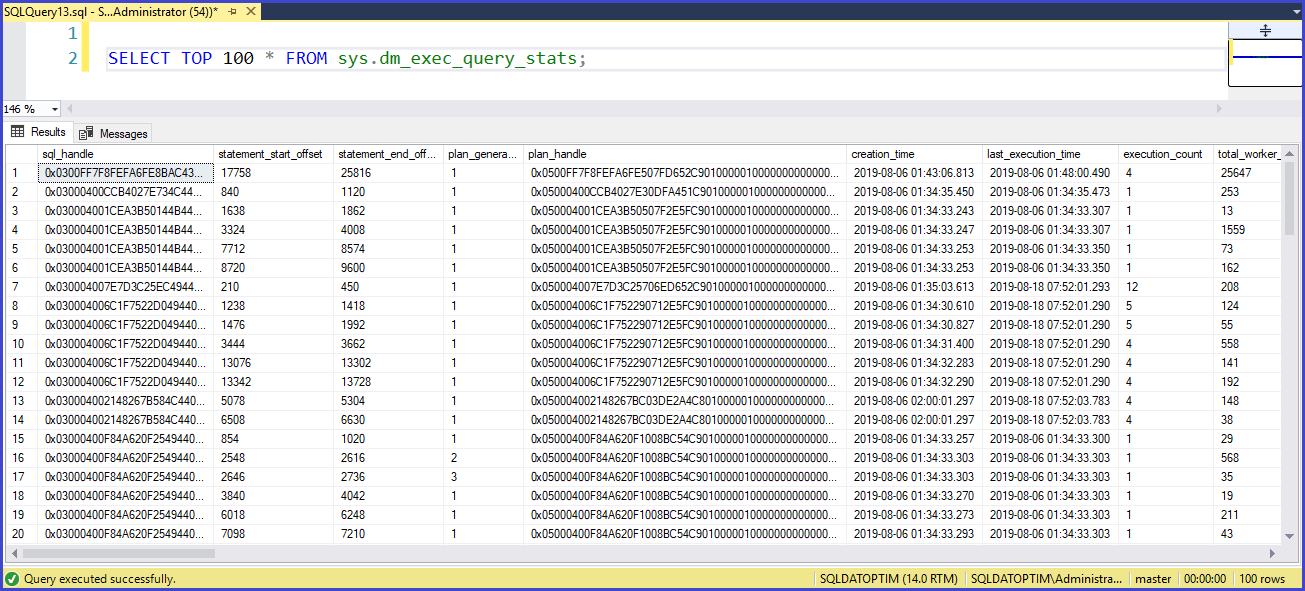Switch to the Messages tab
The width and height of the screenshot is (1305, 591).
point(113,132)
